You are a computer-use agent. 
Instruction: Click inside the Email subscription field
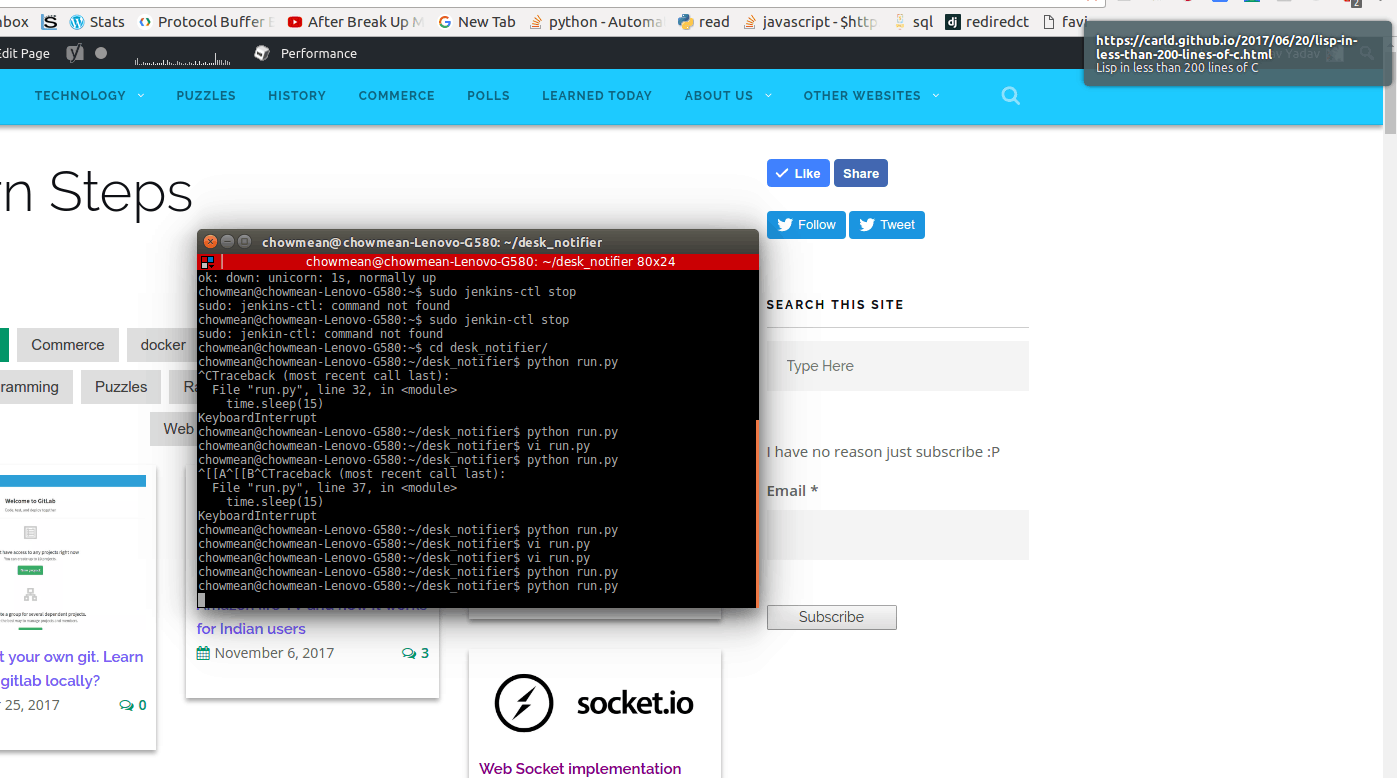coord(896,534)
